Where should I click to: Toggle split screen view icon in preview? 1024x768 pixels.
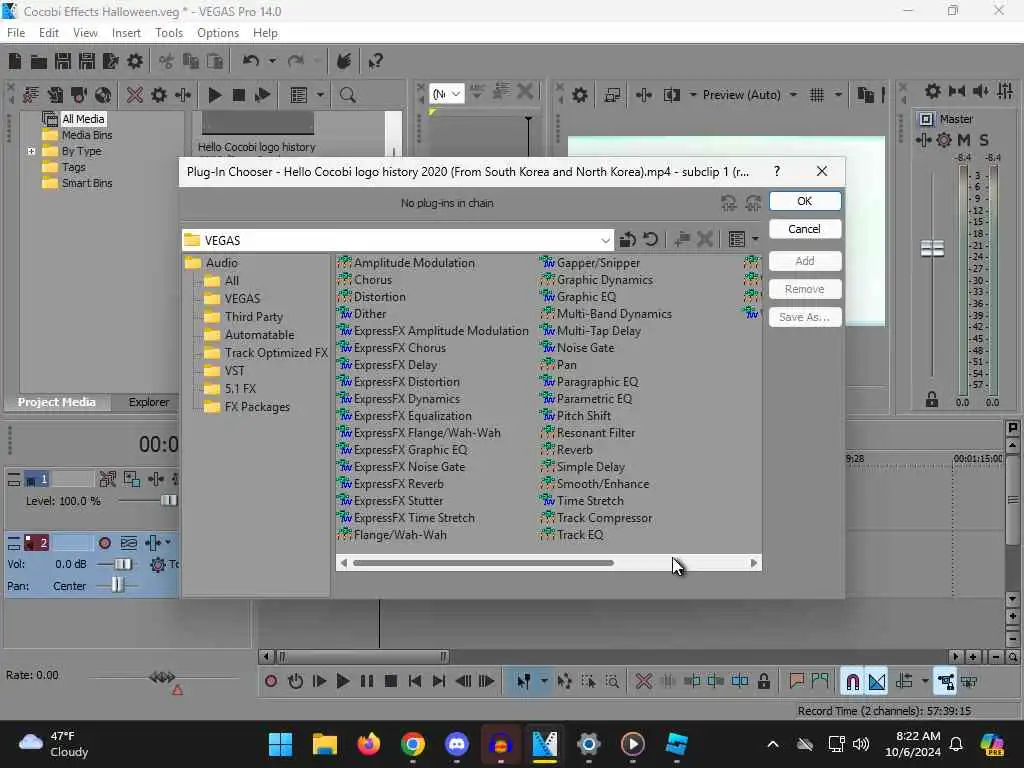click(671, 95)
